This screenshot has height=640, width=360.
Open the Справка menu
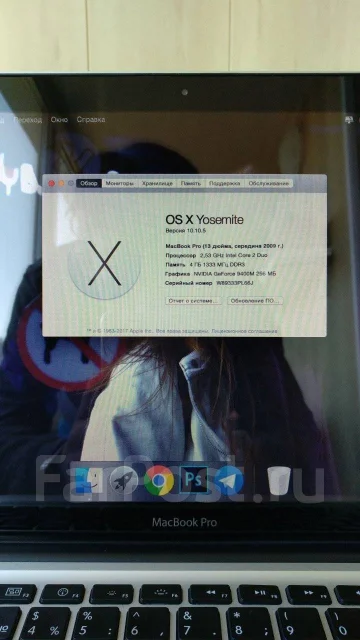tap(91, 120)
